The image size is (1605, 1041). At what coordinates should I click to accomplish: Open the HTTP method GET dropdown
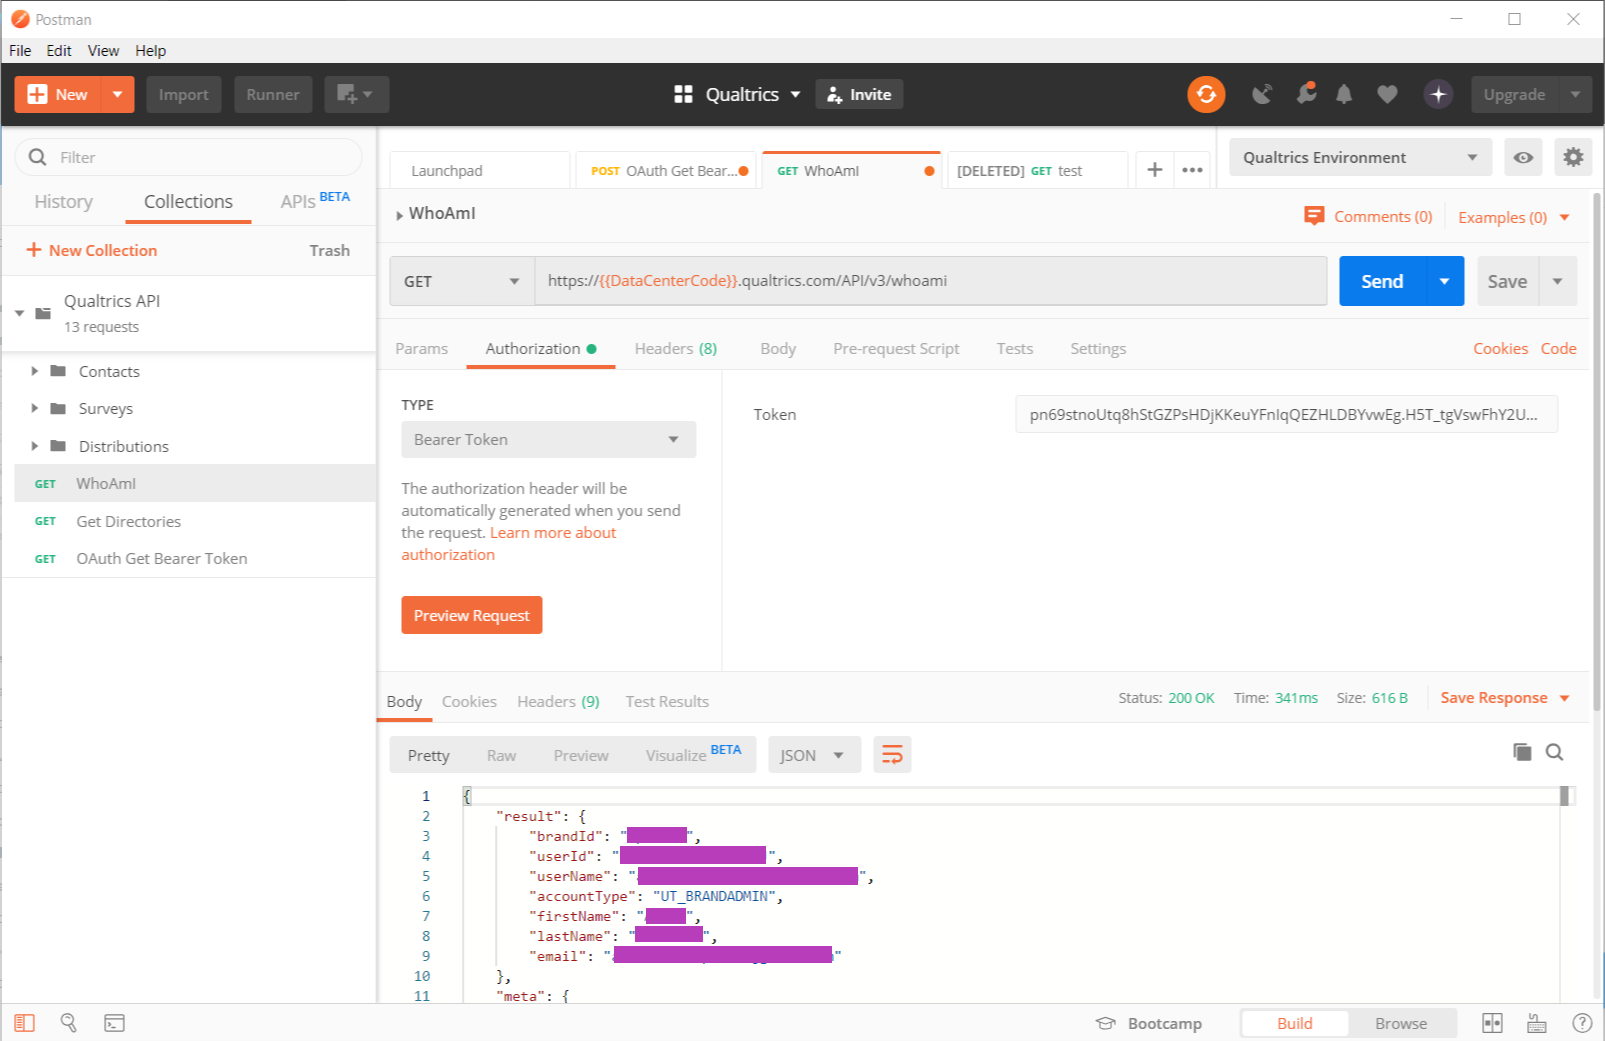(x=462, y=281)
